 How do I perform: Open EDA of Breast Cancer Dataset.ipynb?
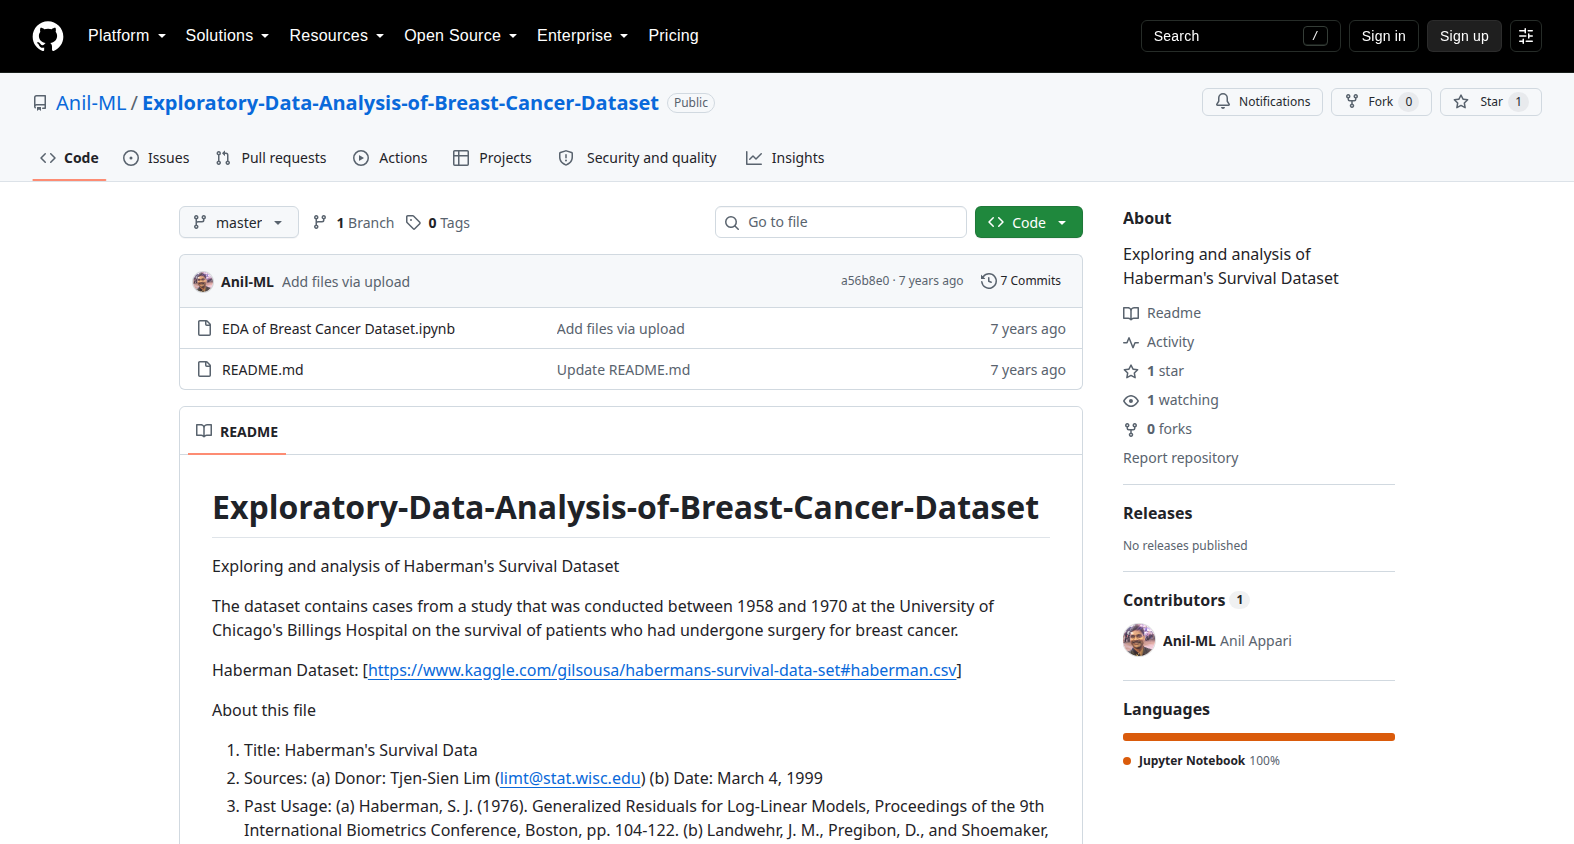(338, 329)
